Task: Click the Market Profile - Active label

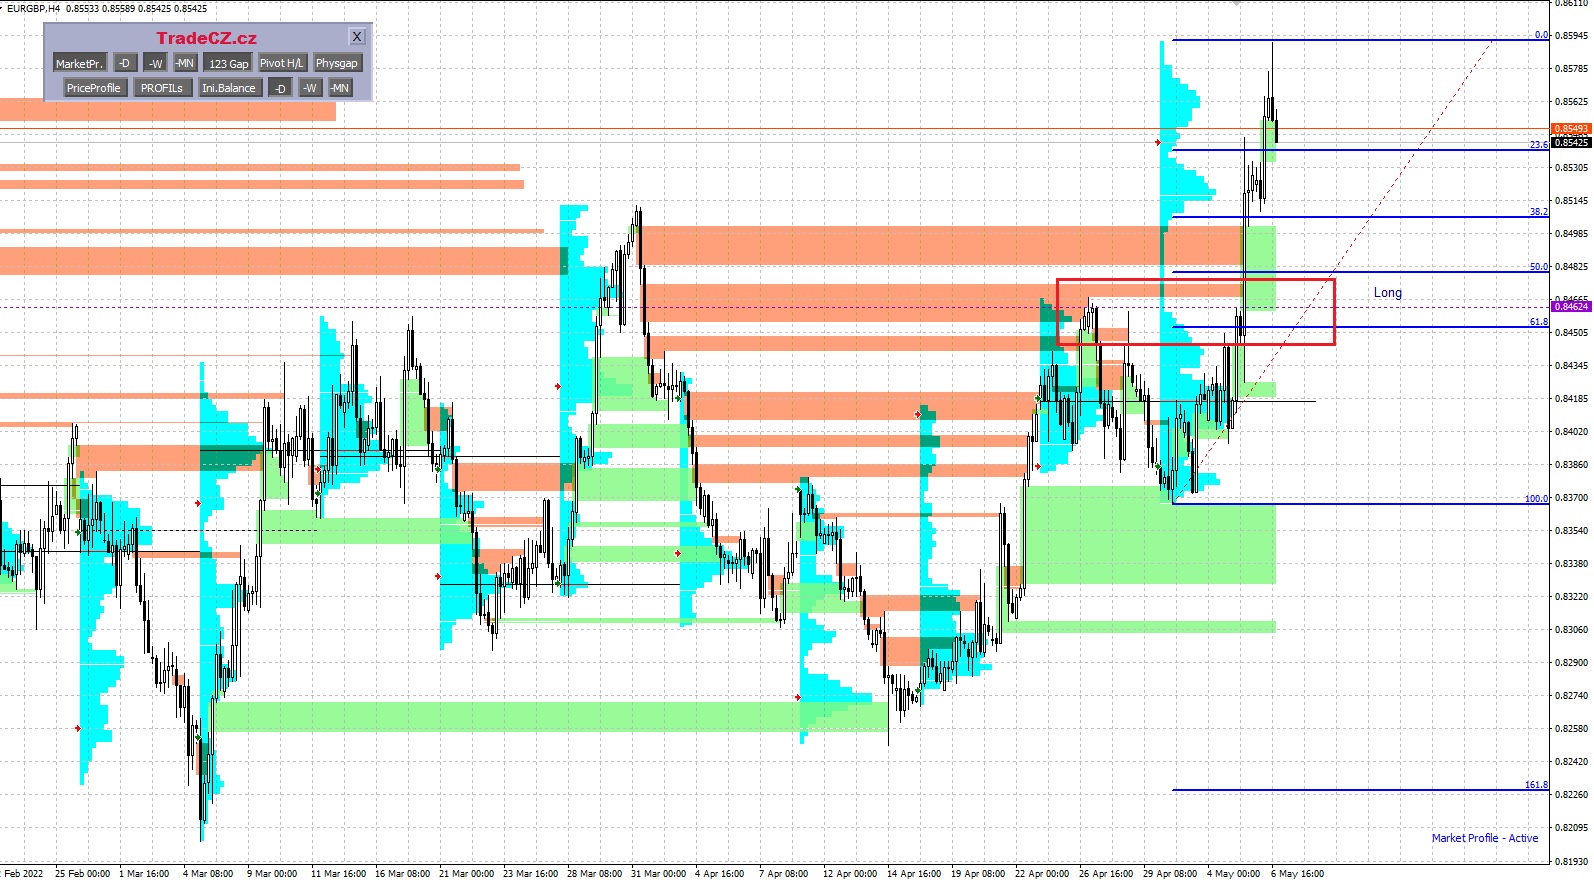Action: click(x=1484, y=838)
